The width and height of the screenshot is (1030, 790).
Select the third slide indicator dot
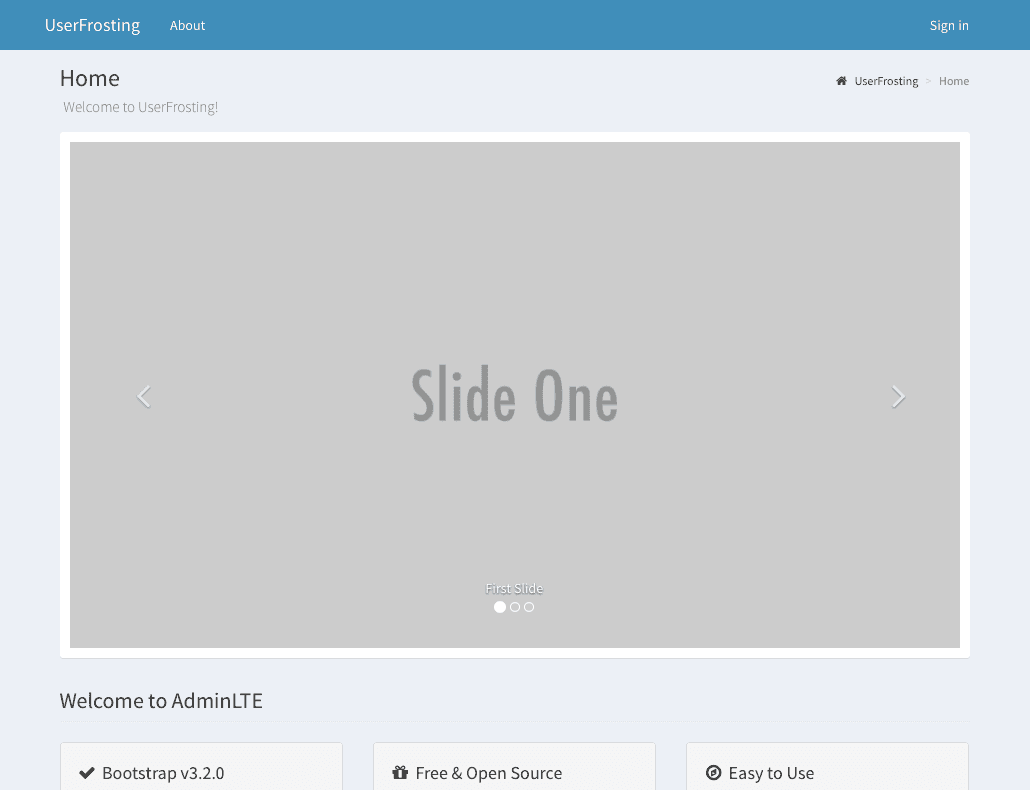click(528, 607)
